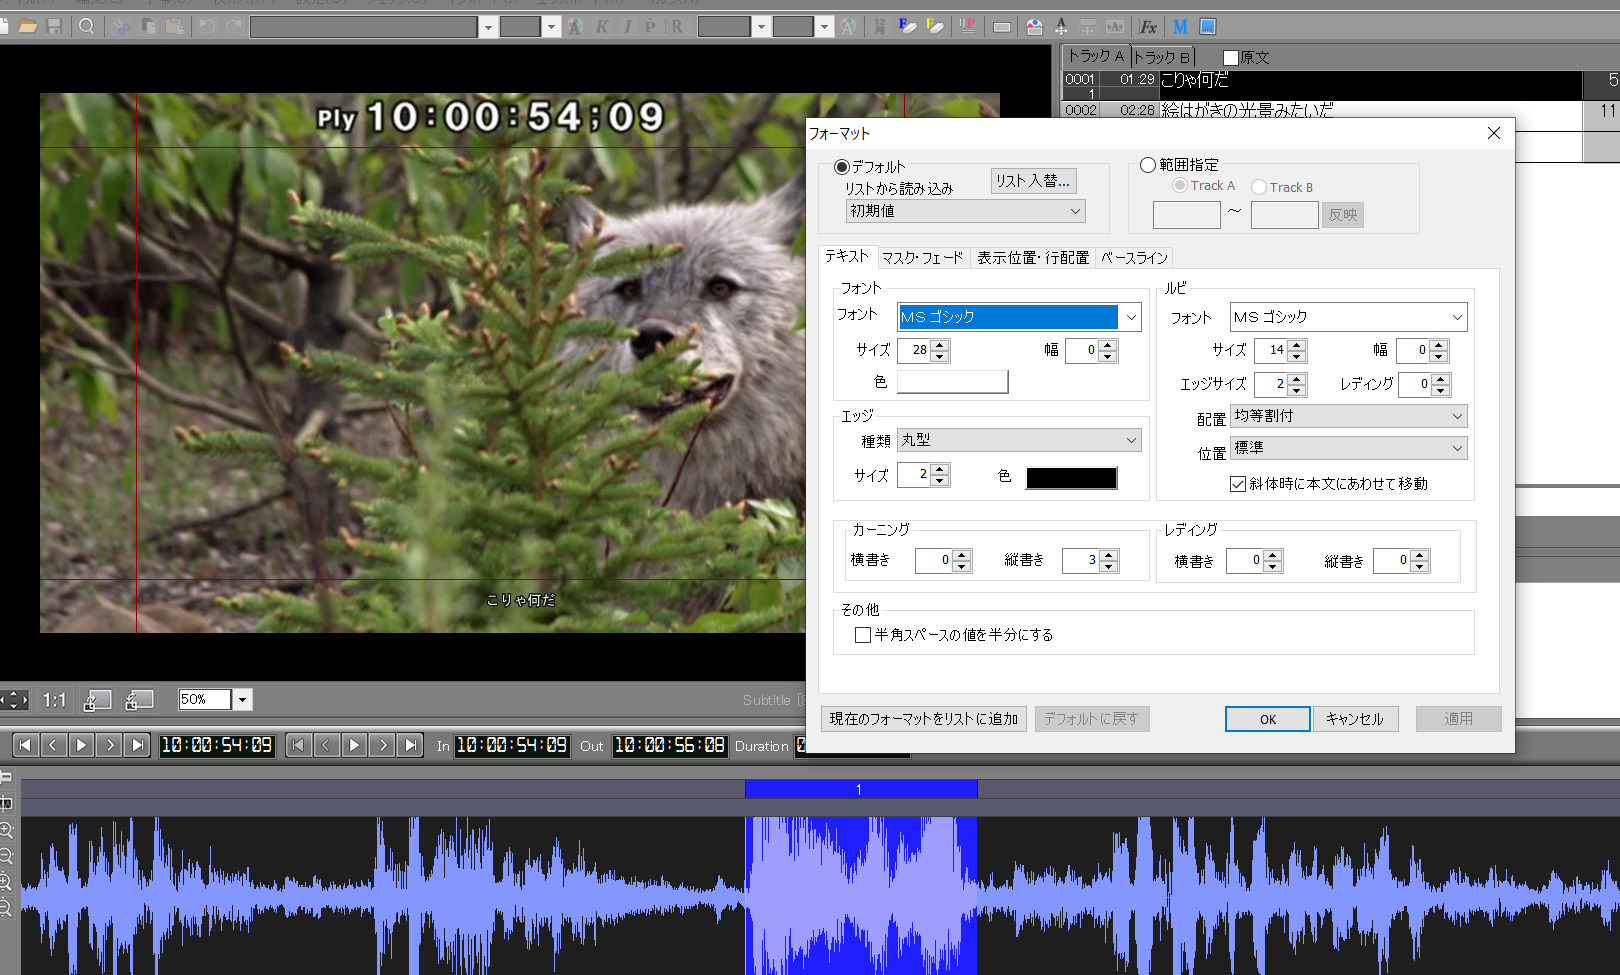Select the 範囲指定 radio button
This screenshot has width=1620, height=975.
1148,165
